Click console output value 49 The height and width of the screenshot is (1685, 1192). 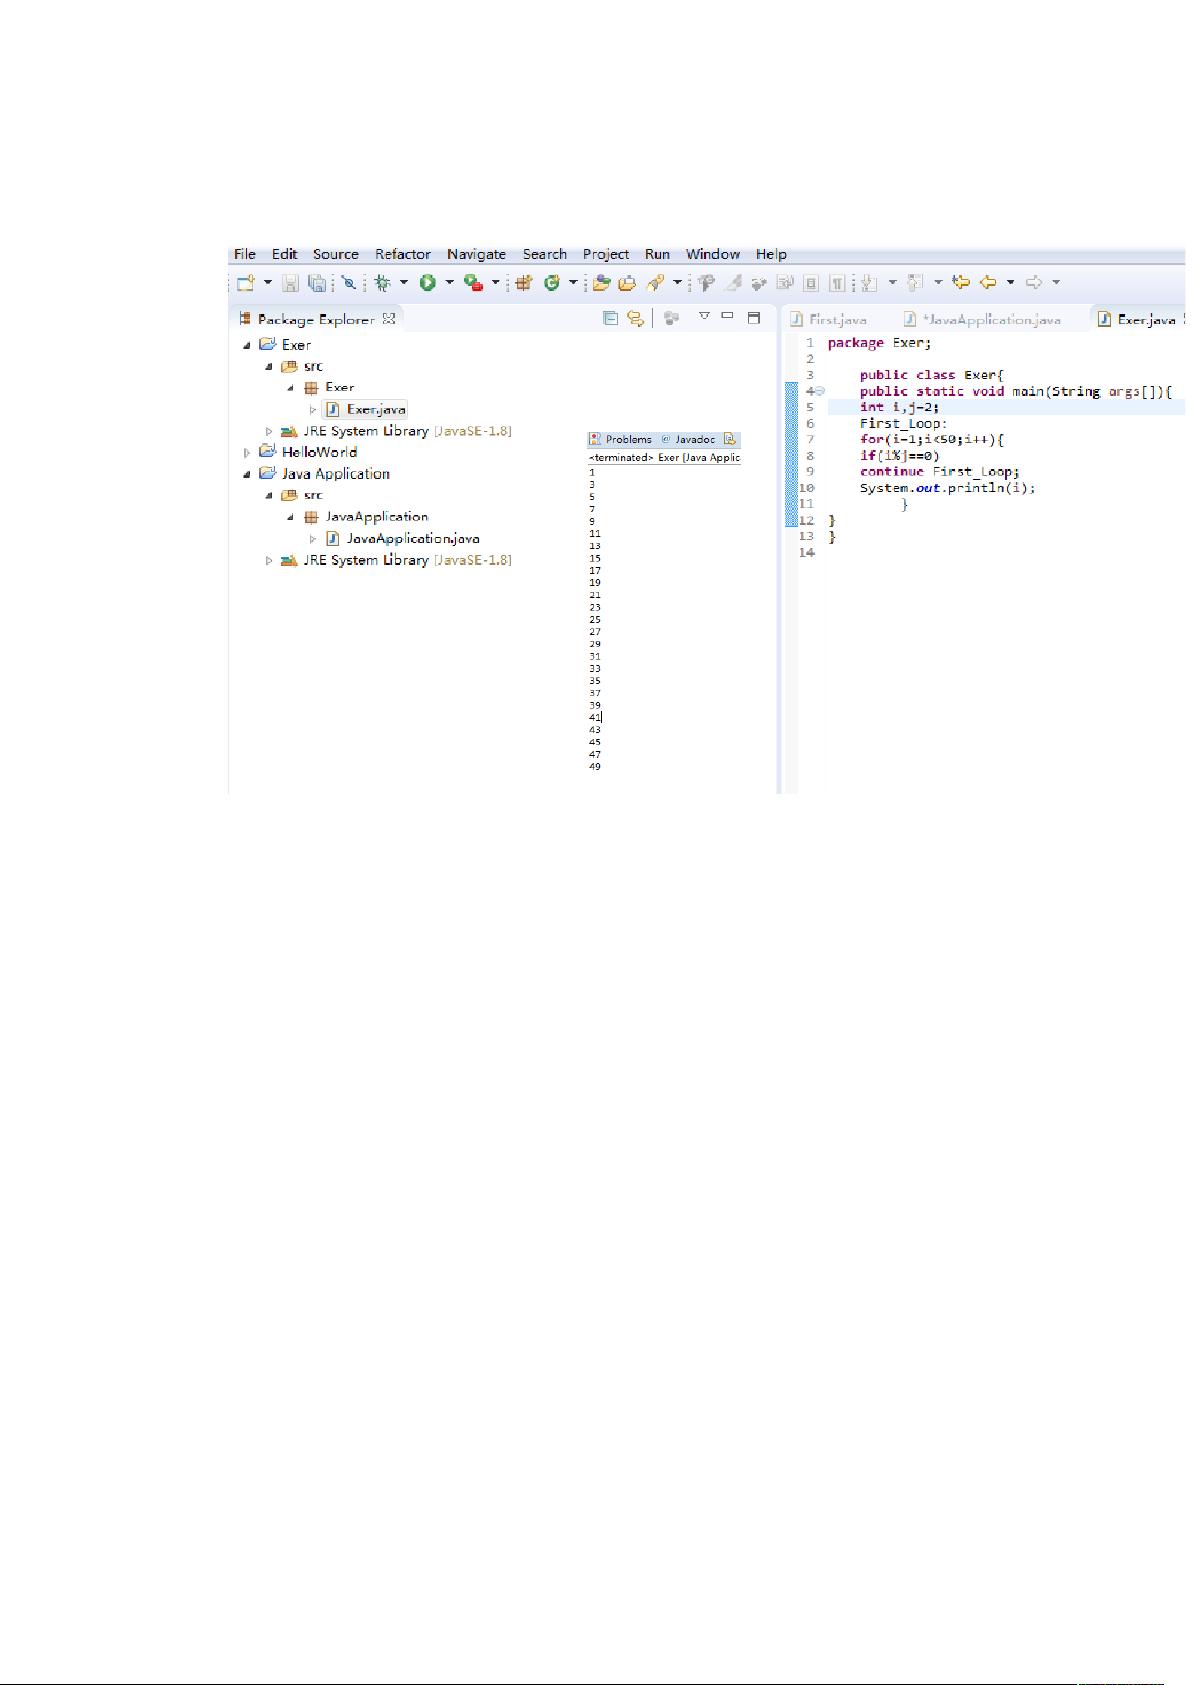pos(595,767)
